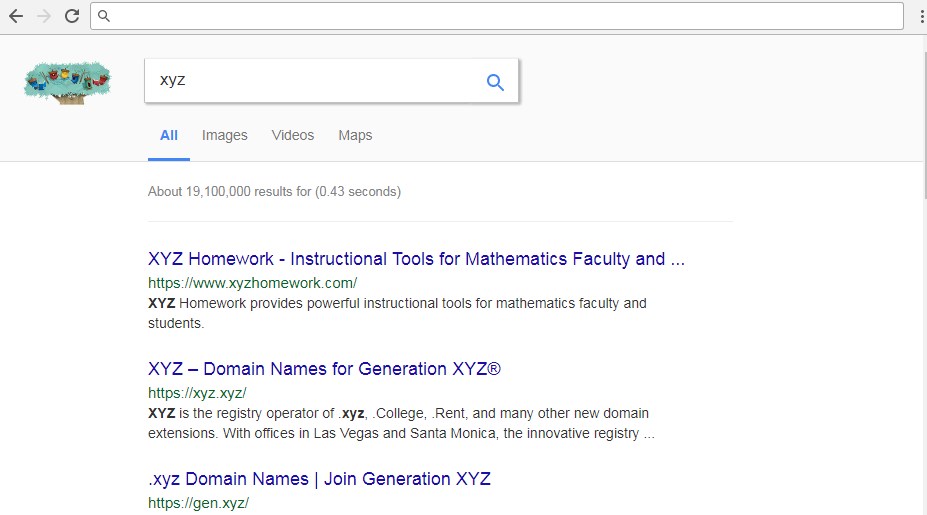Open XYZ – Domain Names for Generation XYZ
Screen dimensions: 927x515
pyautogui.click(x=324, y=369)
